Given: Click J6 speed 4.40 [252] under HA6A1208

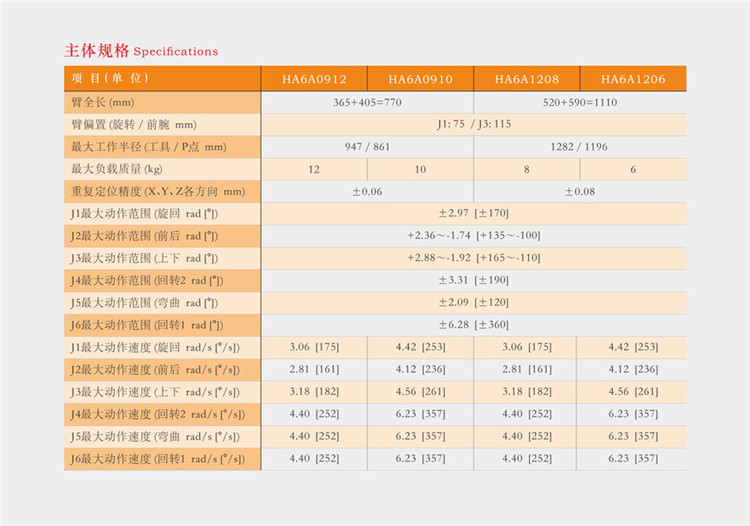Looking at the screenshot, I should click(x=527, y=459).
